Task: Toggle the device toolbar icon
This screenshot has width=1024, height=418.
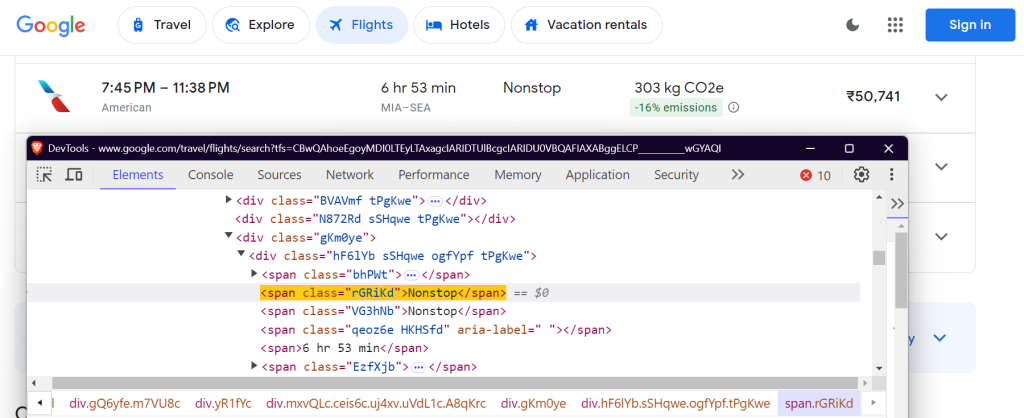Action: (x=74, y=175)
